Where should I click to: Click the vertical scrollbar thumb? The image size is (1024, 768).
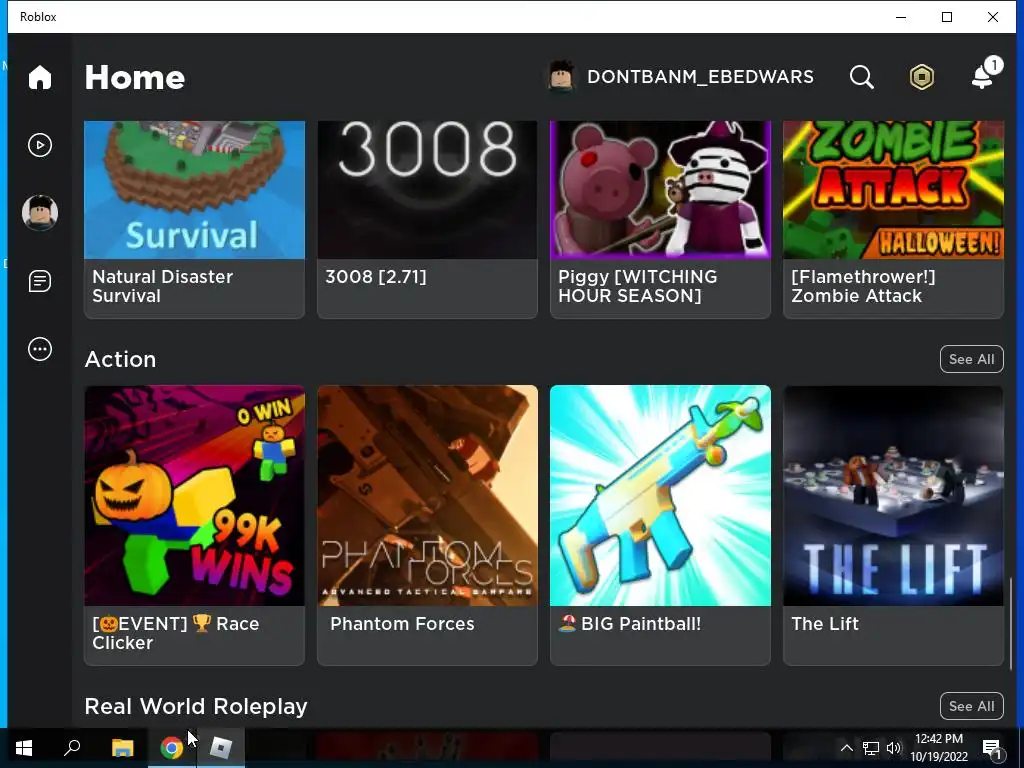1012,624
